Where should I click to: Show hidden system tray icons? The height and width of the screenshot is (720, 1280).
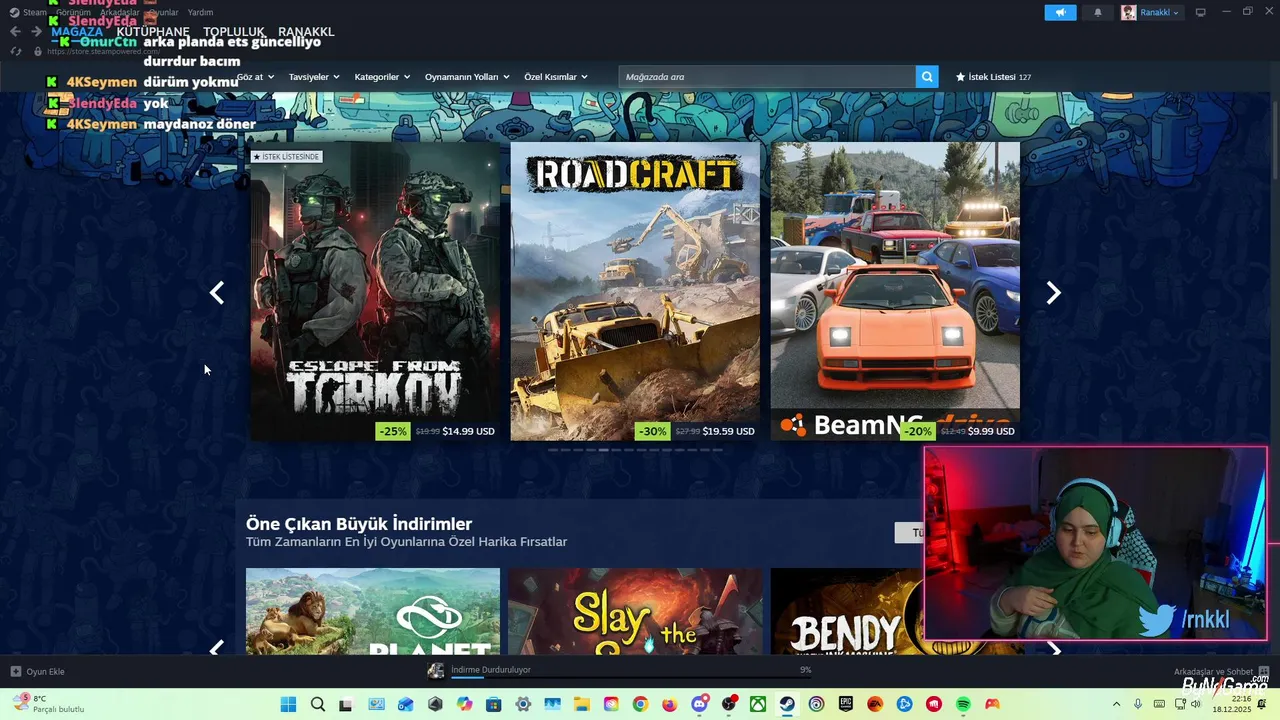tap(1116, 704)
